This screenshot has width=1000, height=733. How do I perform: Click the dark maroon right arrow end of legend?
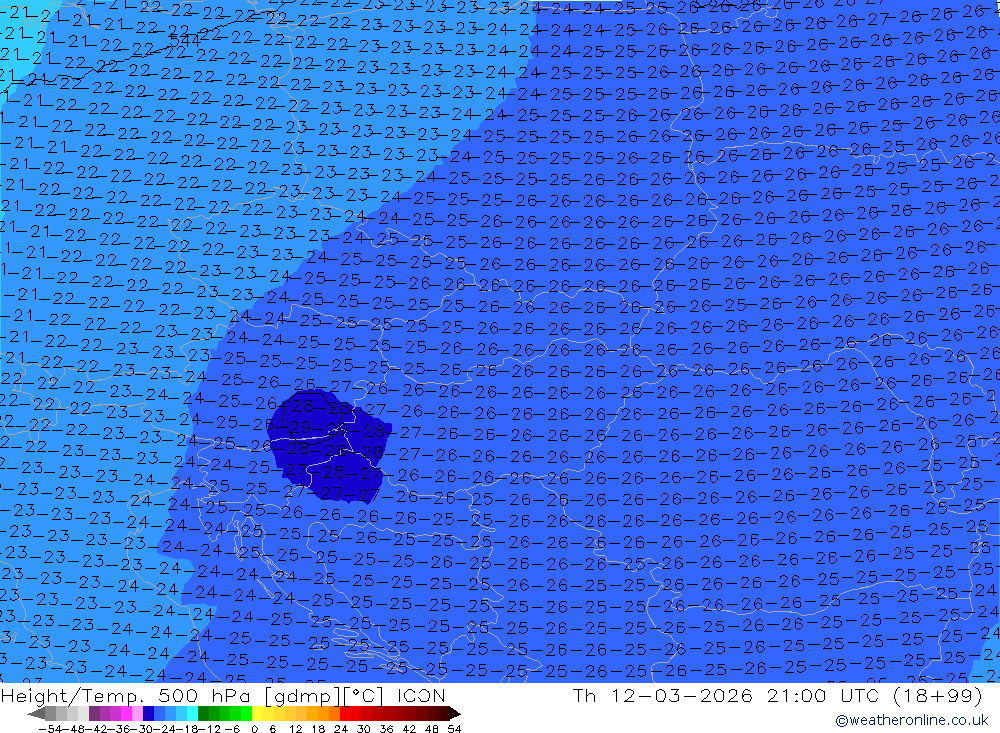point(454,714)
